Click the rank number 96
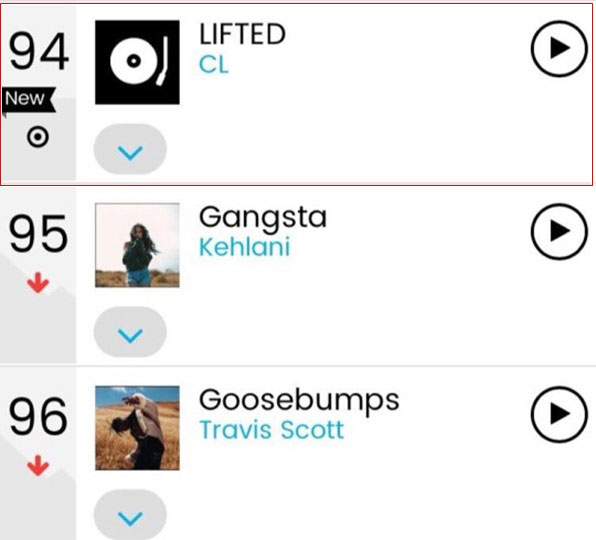Viewport: 596px width, 540px height. 38,416
